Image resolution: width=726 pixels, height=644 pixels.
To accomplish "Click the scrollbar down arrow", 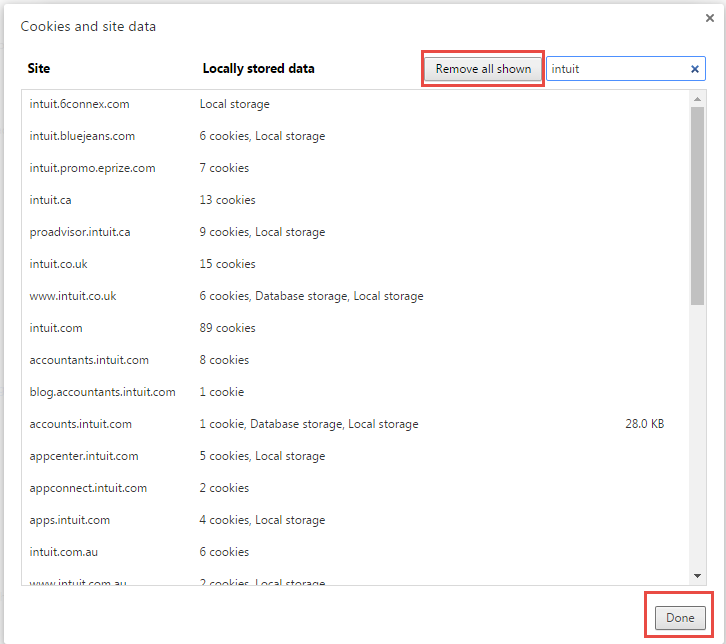I will click(697, 576).
